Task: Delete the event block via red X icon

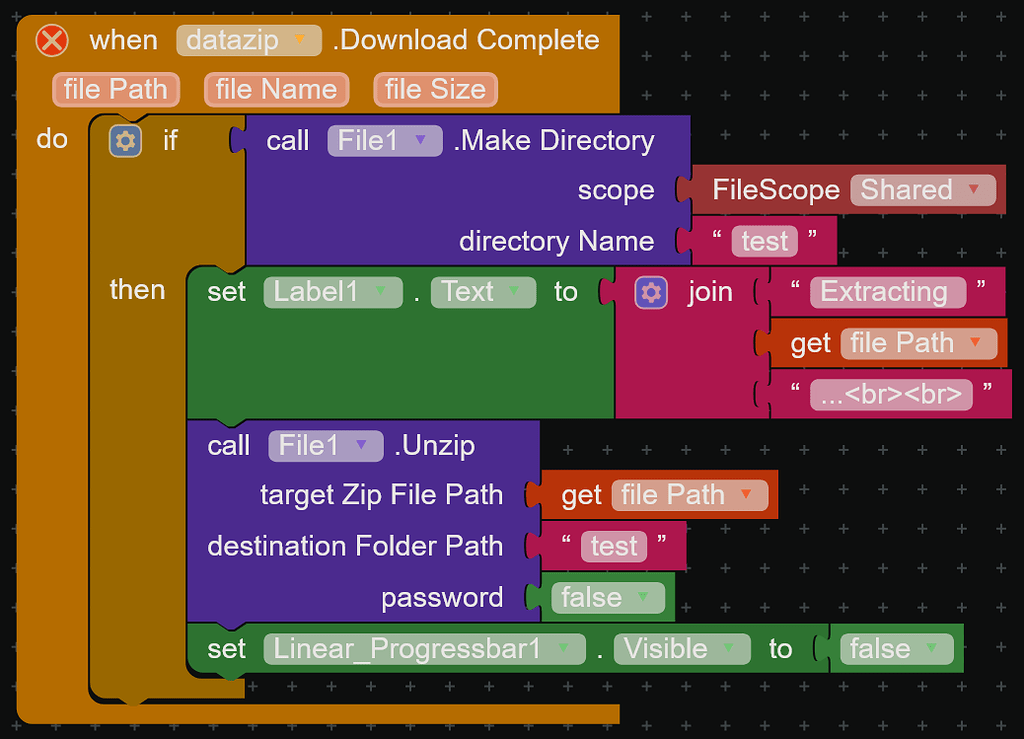Action: click(51, 40)
